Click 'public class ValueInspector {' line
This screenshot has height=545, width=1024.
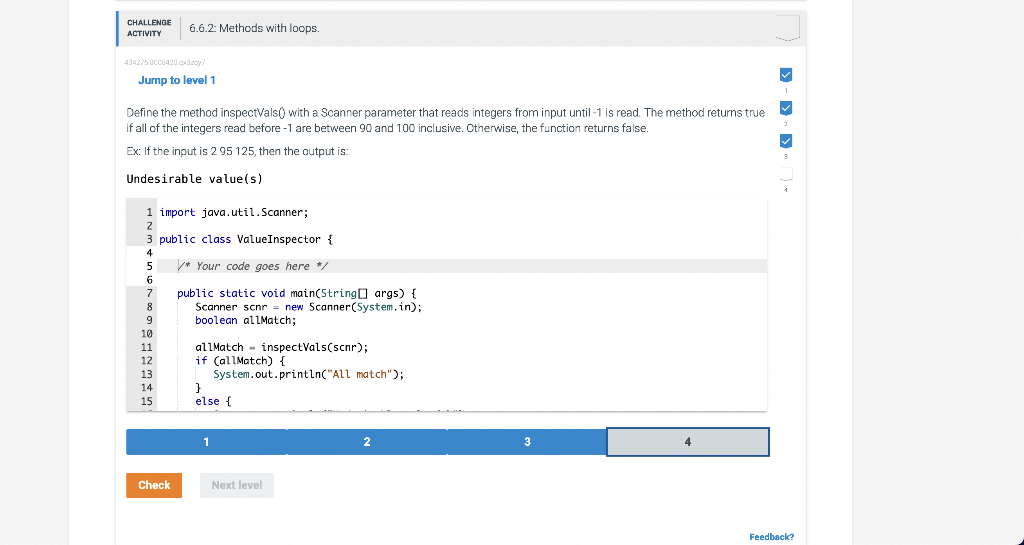click(246, 240)
